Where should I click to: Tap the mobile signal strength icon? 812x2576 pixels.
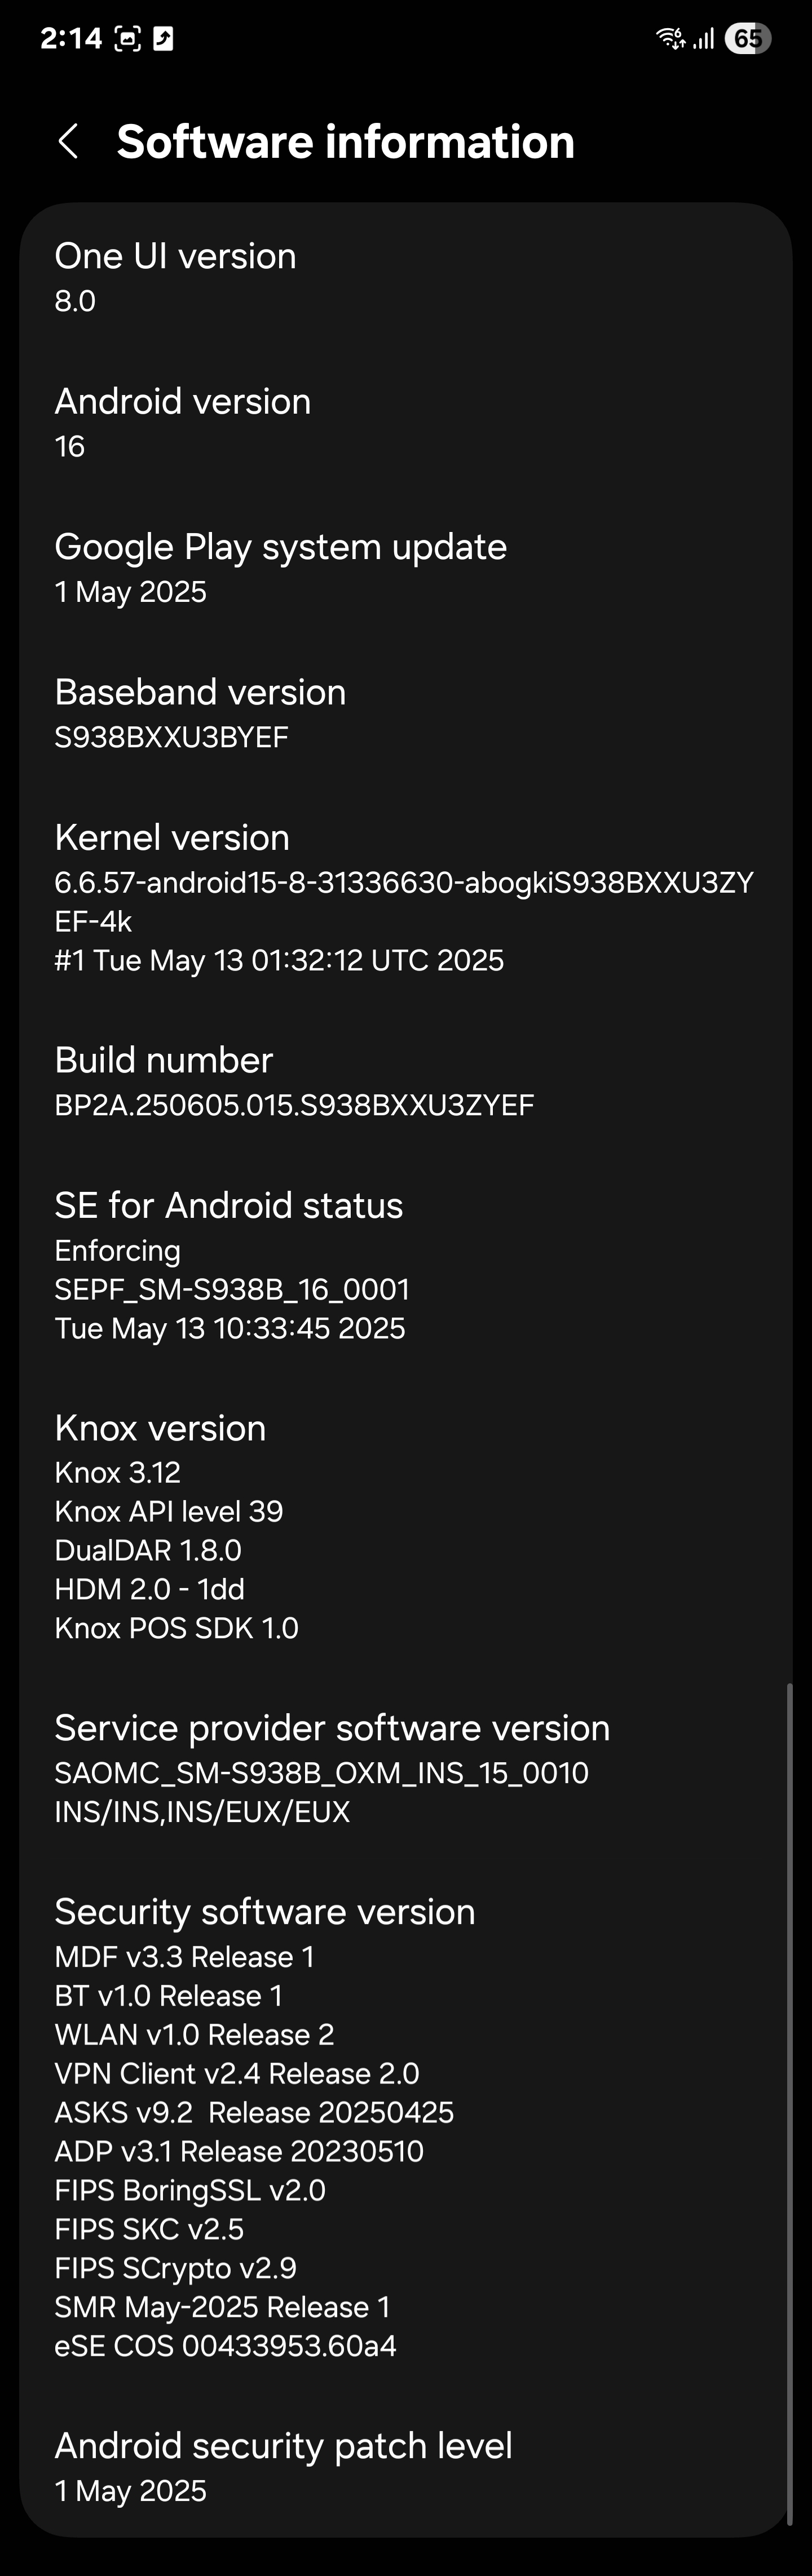704,39
